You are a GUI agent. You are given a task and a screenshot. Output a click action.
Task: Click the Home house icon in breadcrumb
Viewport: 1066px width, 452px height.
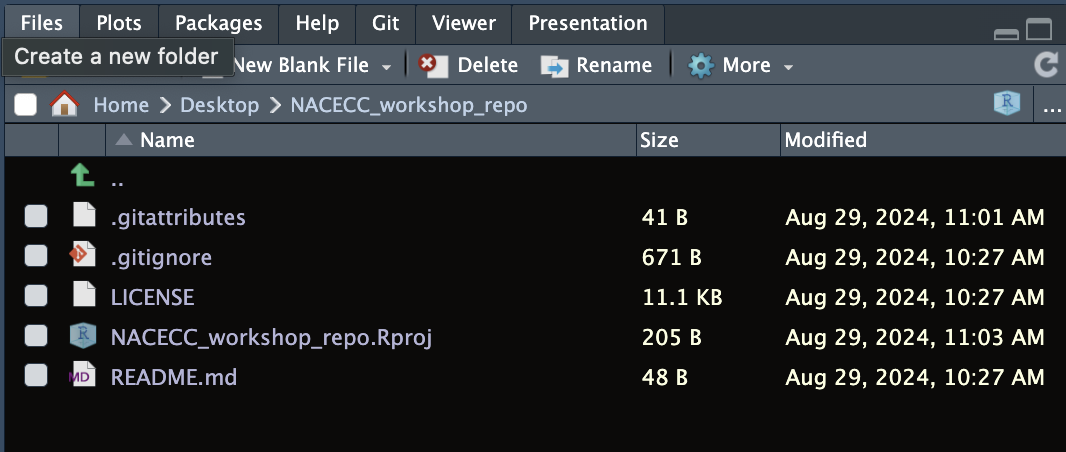coord(64,104)
